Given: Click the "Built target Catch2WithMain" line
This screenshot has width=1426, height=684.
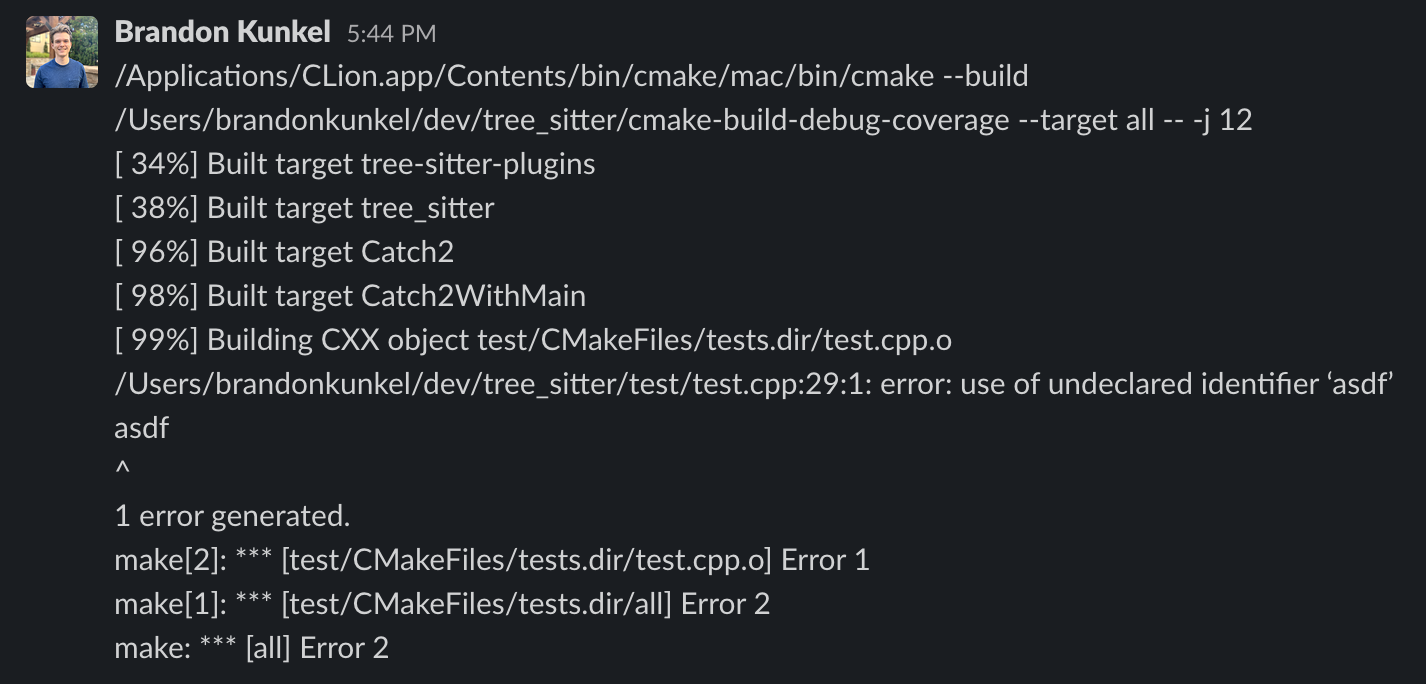Looking at the screenshot, I should click(350, 296).
